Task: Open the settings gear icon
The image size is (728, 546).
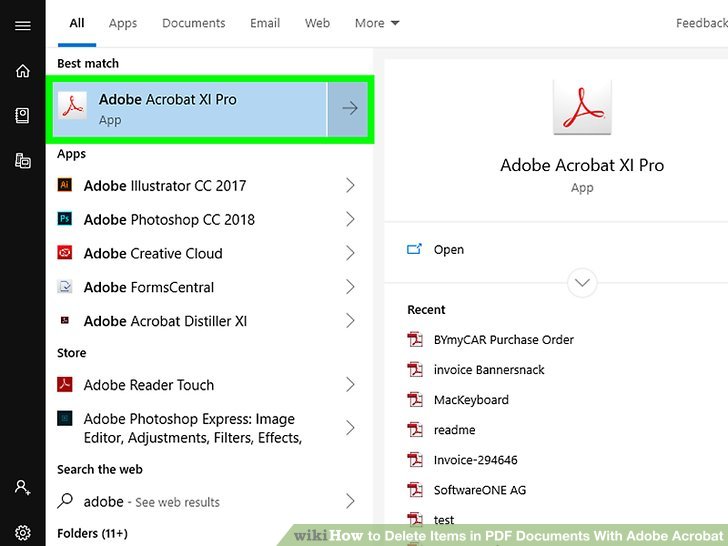Action: pyautogui.click(x=23, y=532)
